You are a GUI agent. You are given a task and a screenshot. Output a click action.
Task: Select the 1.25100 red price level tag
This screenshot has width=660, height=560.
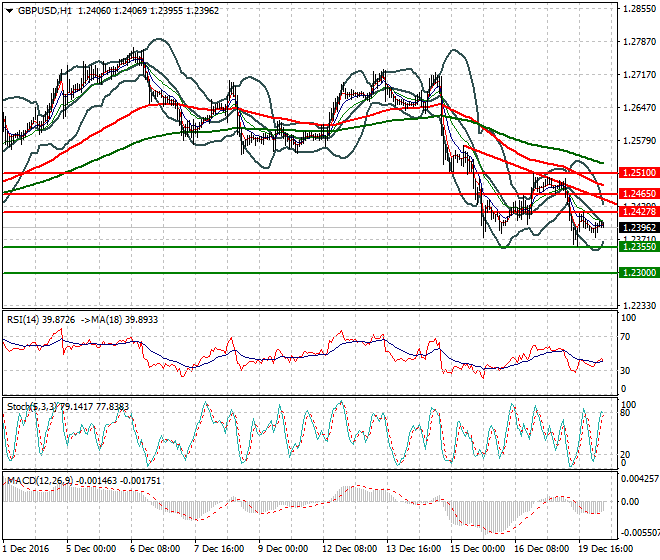click(x=638, y=173)
